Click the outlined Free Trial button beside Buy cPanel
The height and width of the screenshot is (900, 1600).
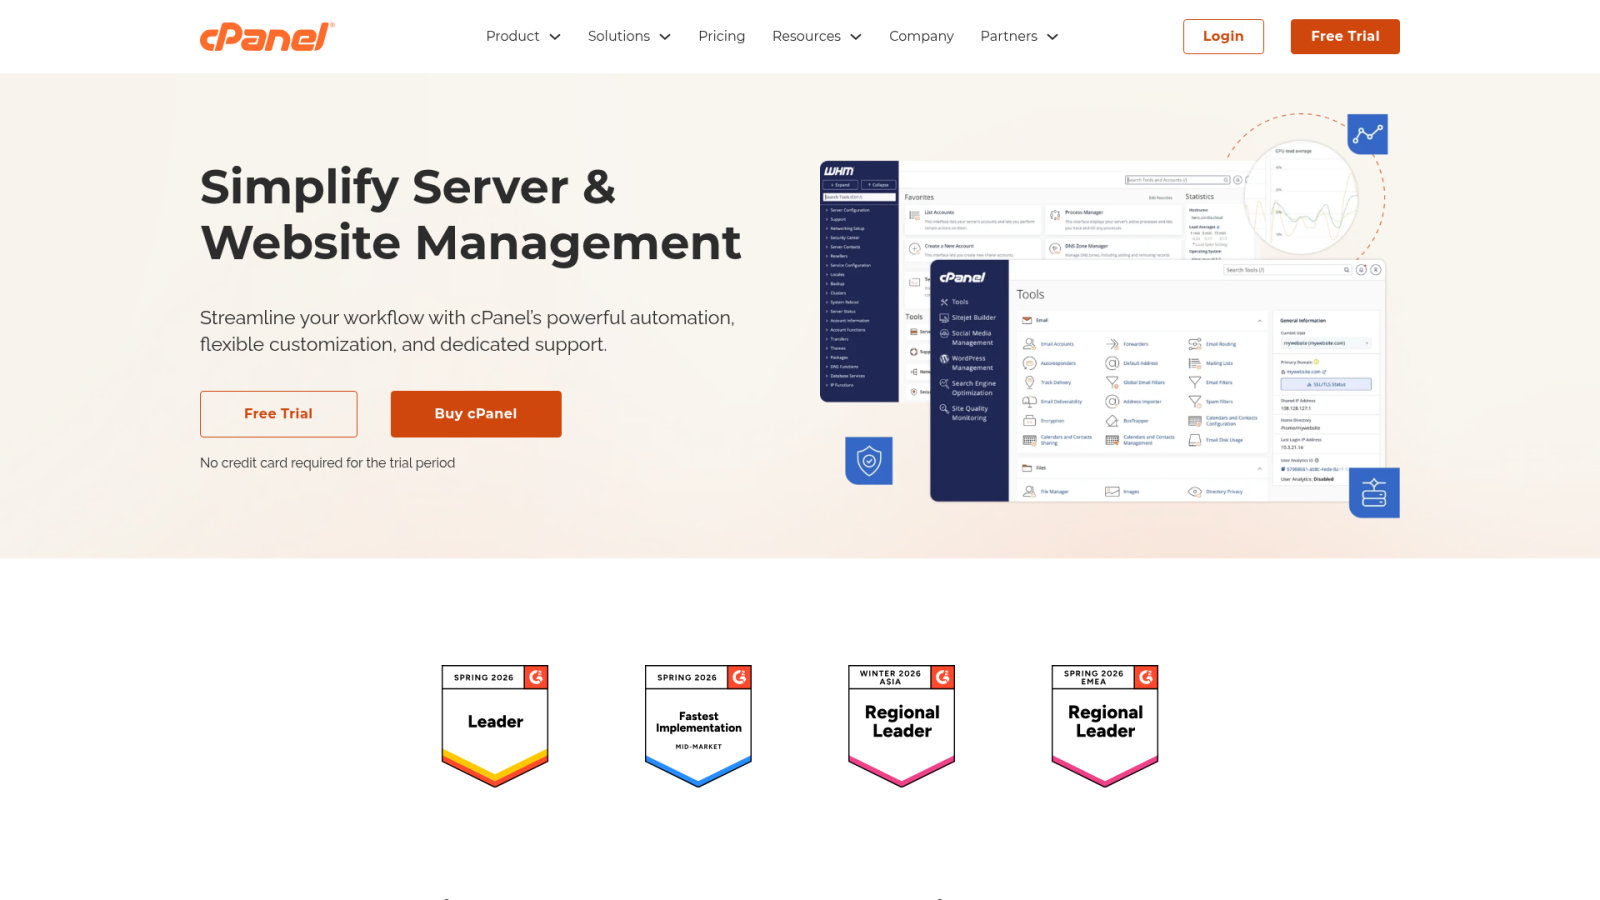[x=278, y=414]
